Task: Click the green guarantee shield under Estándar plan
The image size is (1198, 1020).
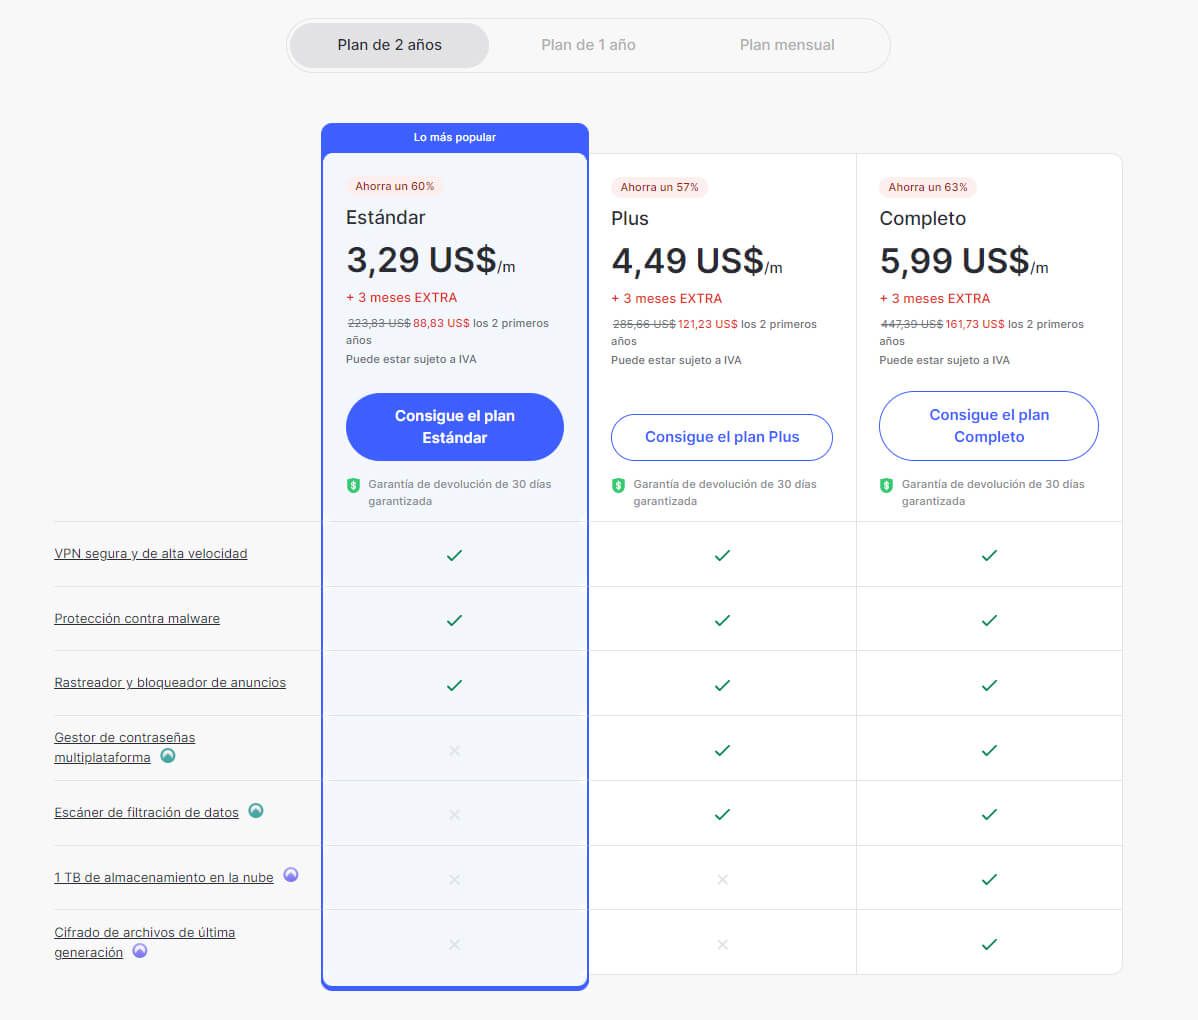Action: 353,485
